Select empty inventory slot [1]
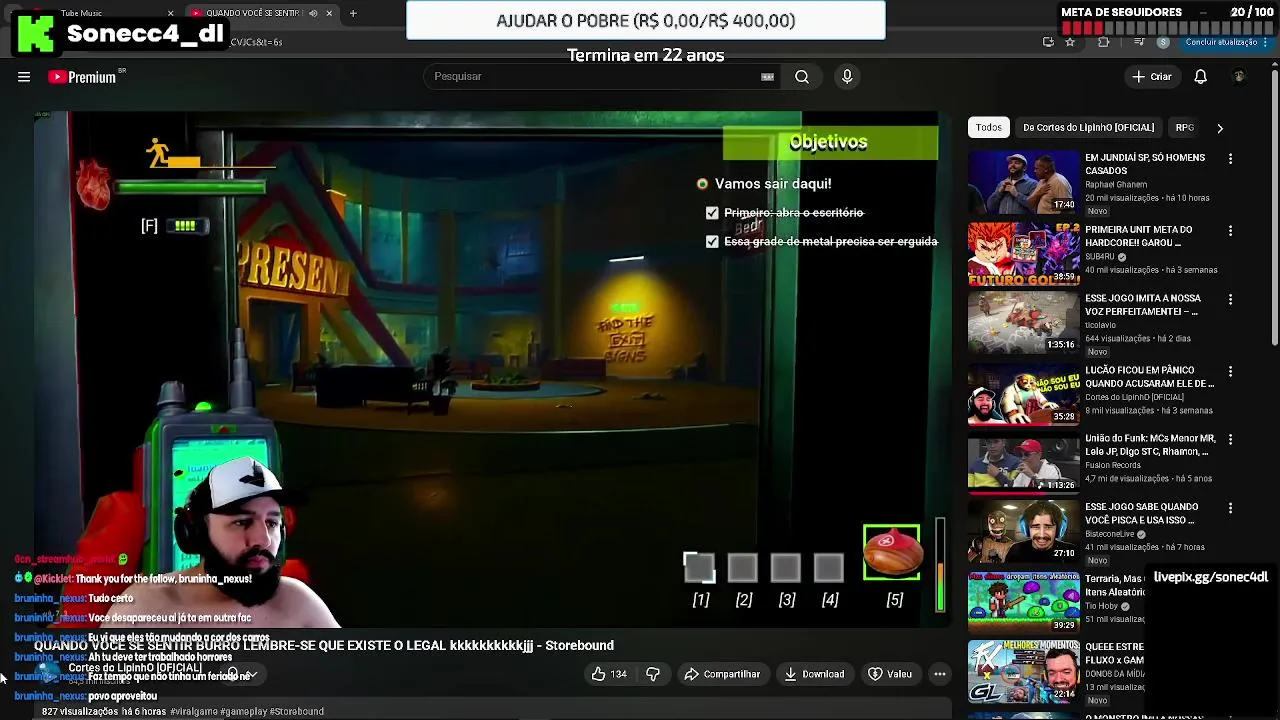Screen dimensions: 1280x720 click(x=700, y=568)
